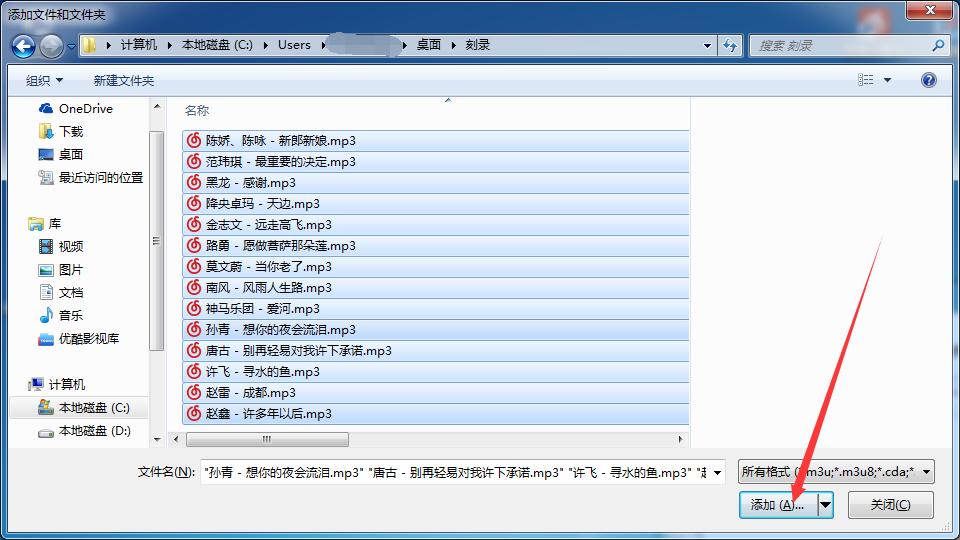Click the sidebar scroll-down arrow
This screenshot has width=960, height=540.
point(157,439)
